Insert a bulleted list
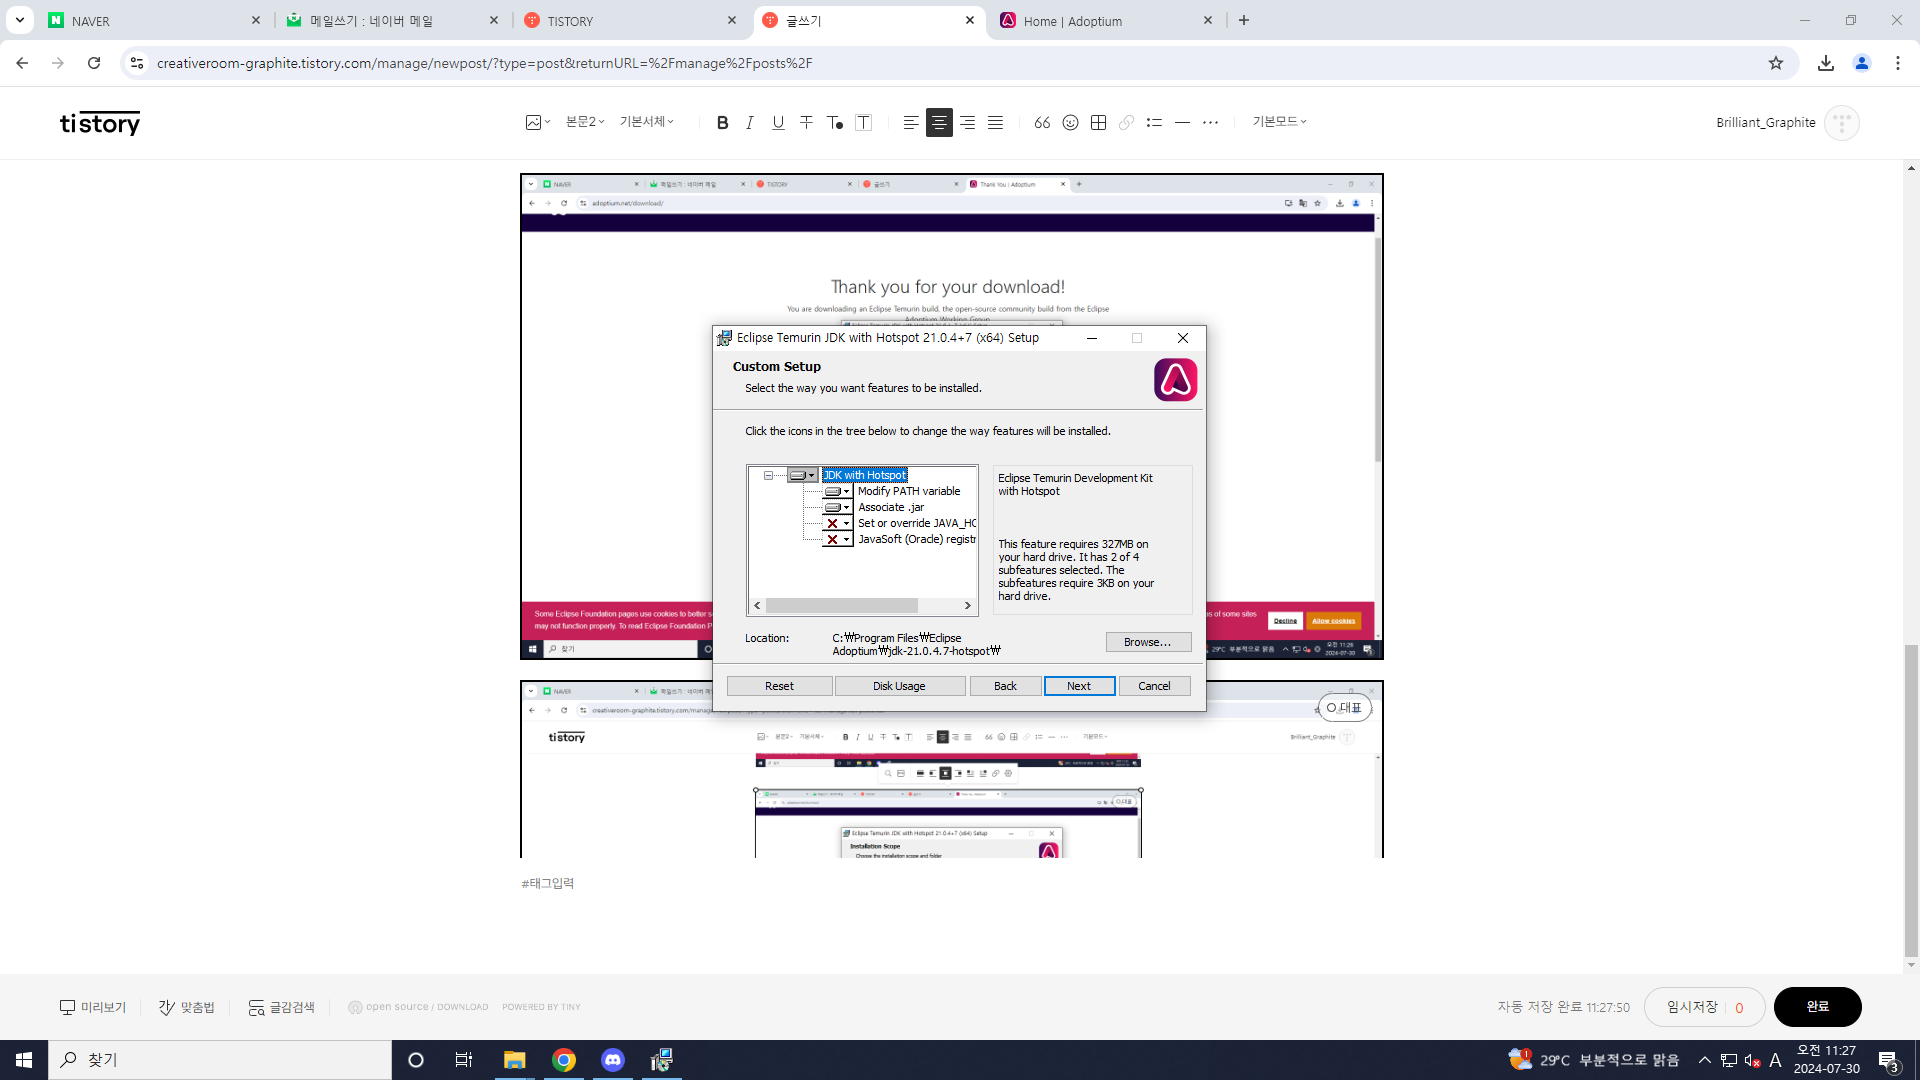 tap(1154, 122)
